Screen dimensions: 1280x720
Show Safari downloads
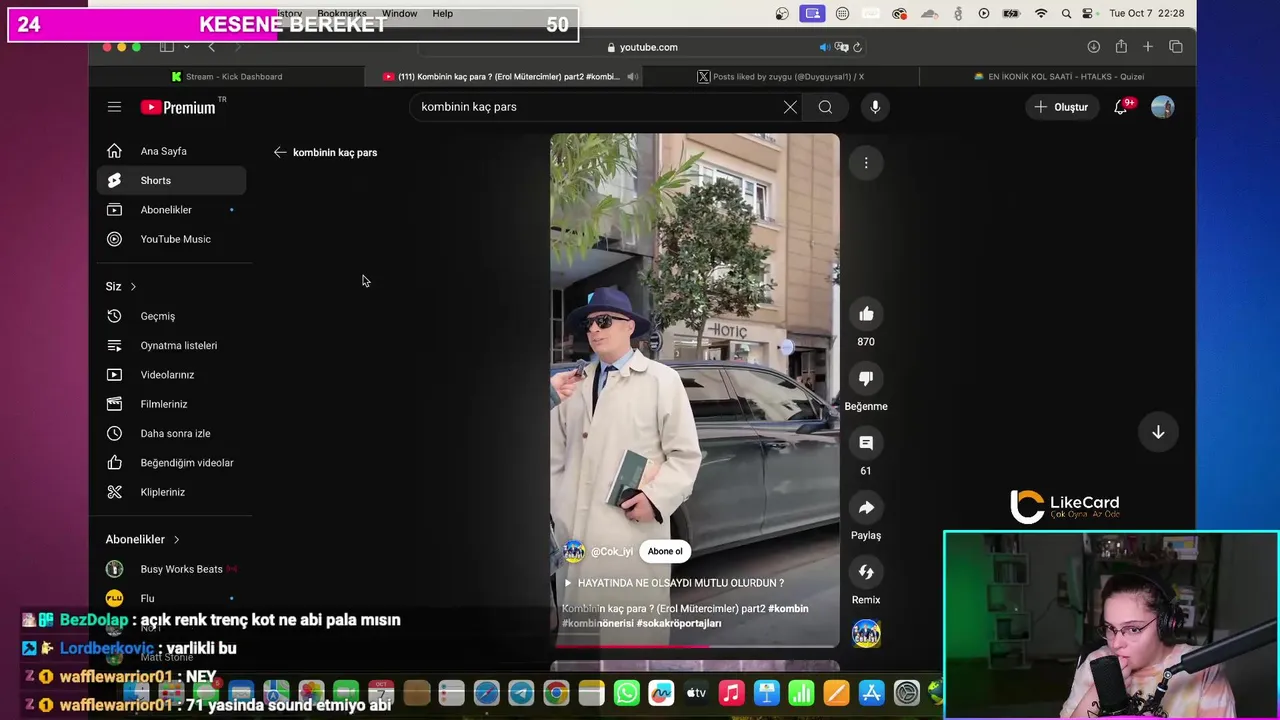1093,47
